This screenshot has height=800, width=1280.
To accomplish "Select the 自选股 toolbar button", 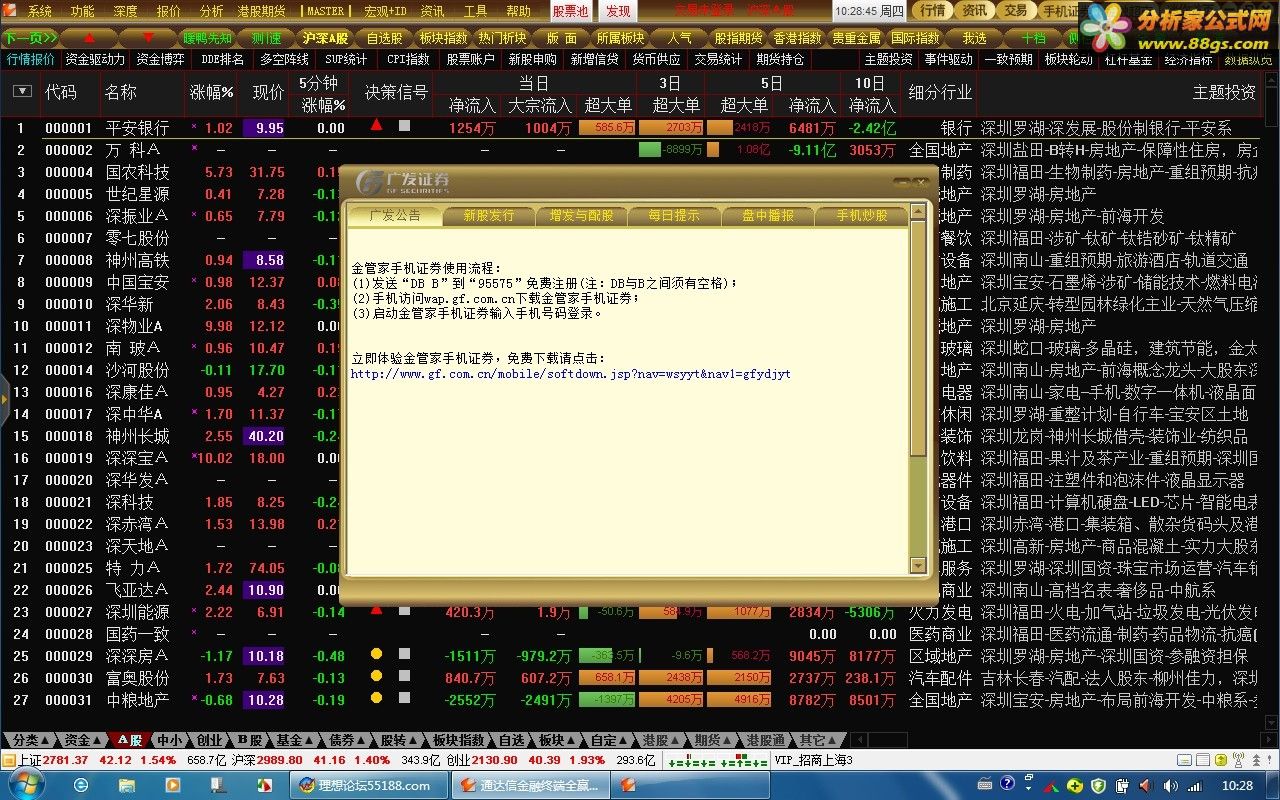I will pyautogui.click(x=384, y=37).
